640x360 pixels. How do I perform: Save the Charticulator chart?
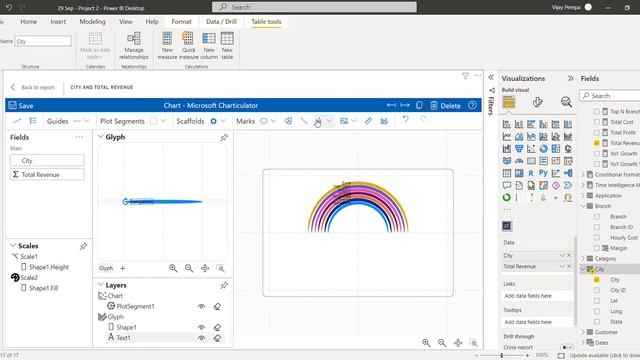[21, 106]
